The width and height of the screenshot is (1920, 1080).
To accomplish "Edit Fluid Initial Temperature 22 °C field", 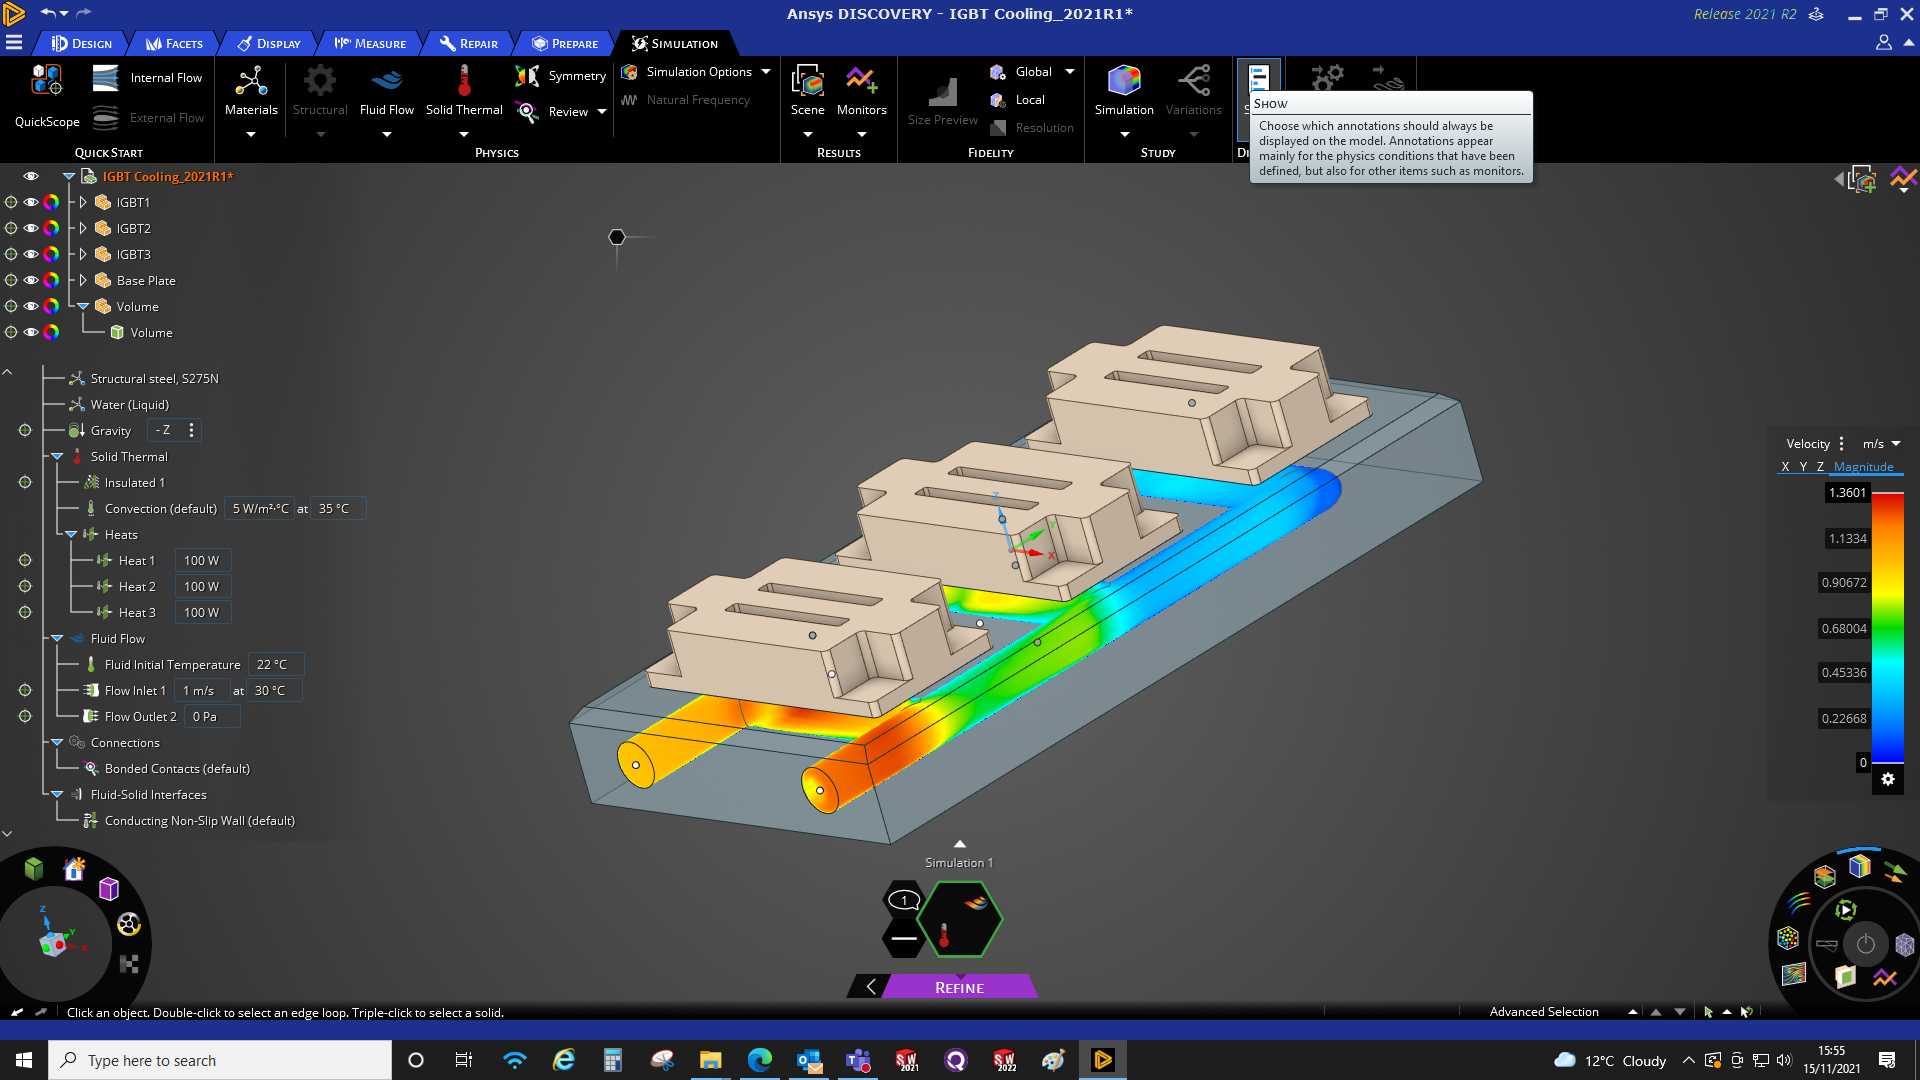I will pyautogui.click(x=275, y=665).
